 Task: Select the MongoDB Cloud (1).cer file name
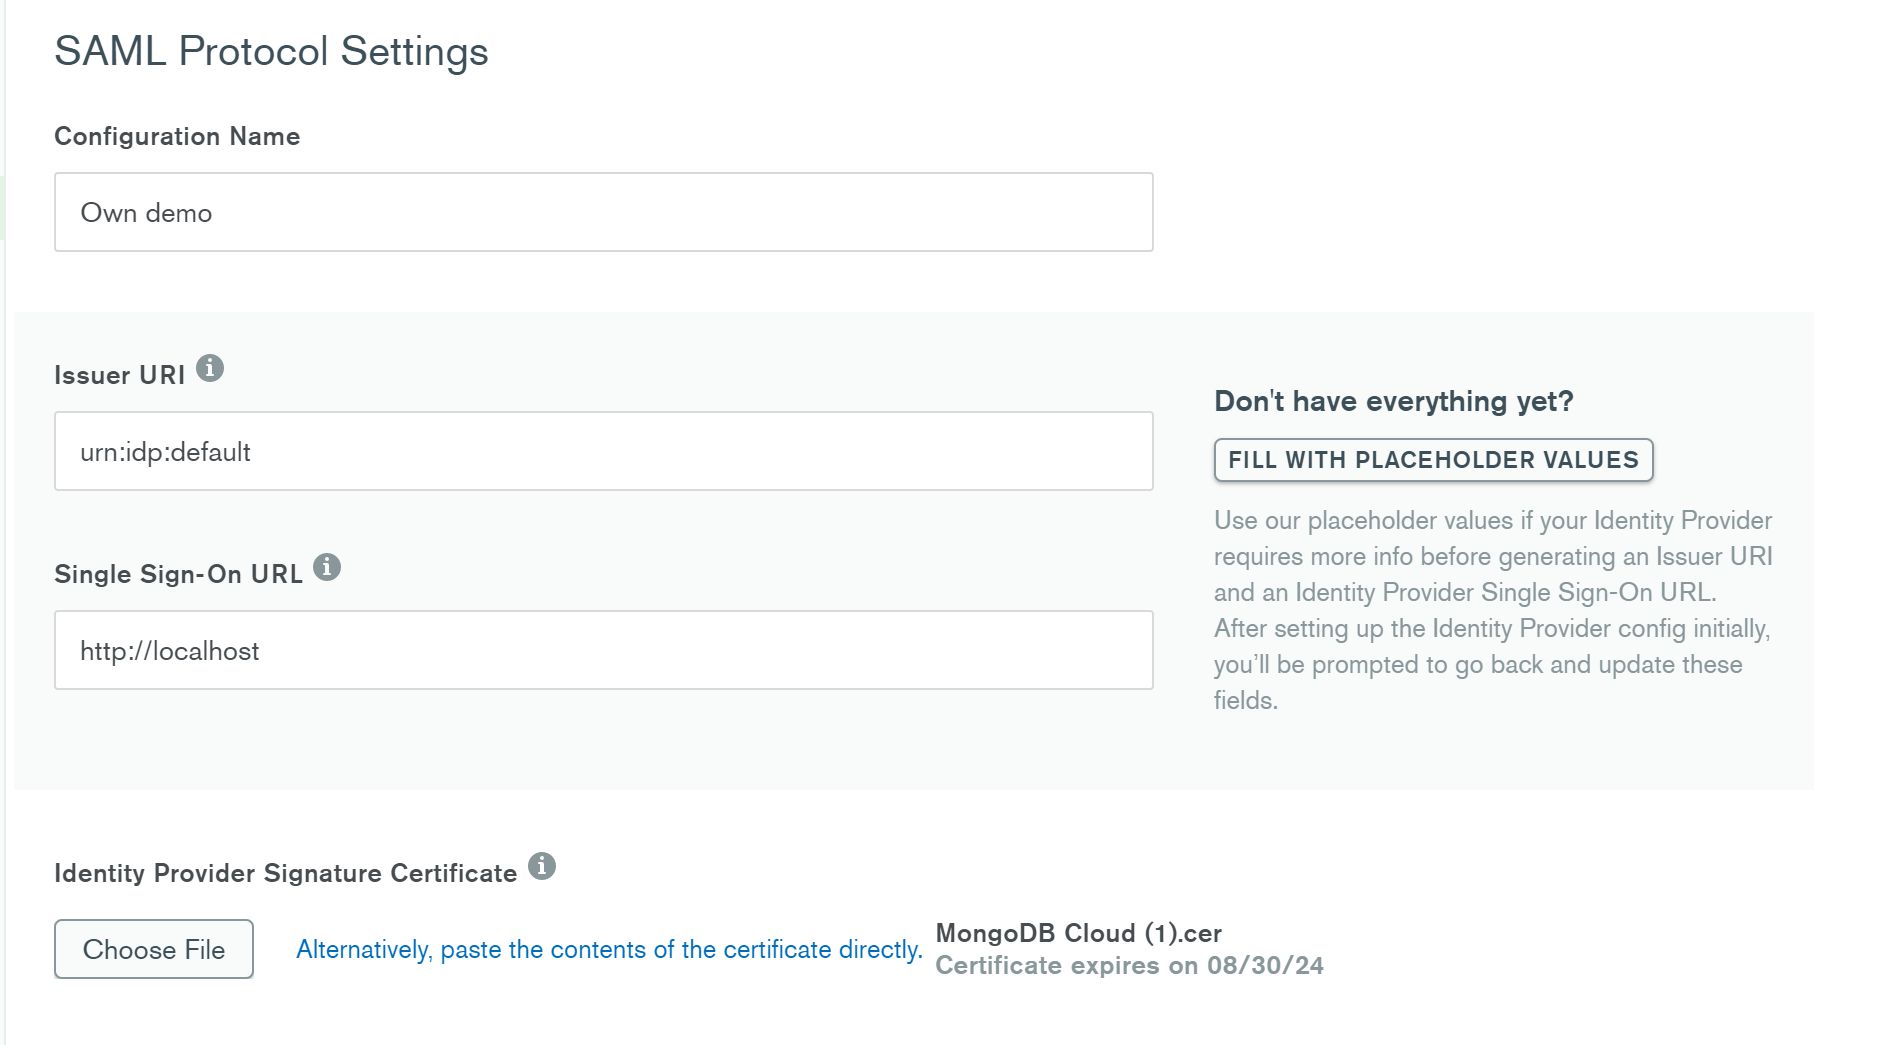tap(1078, 933)
